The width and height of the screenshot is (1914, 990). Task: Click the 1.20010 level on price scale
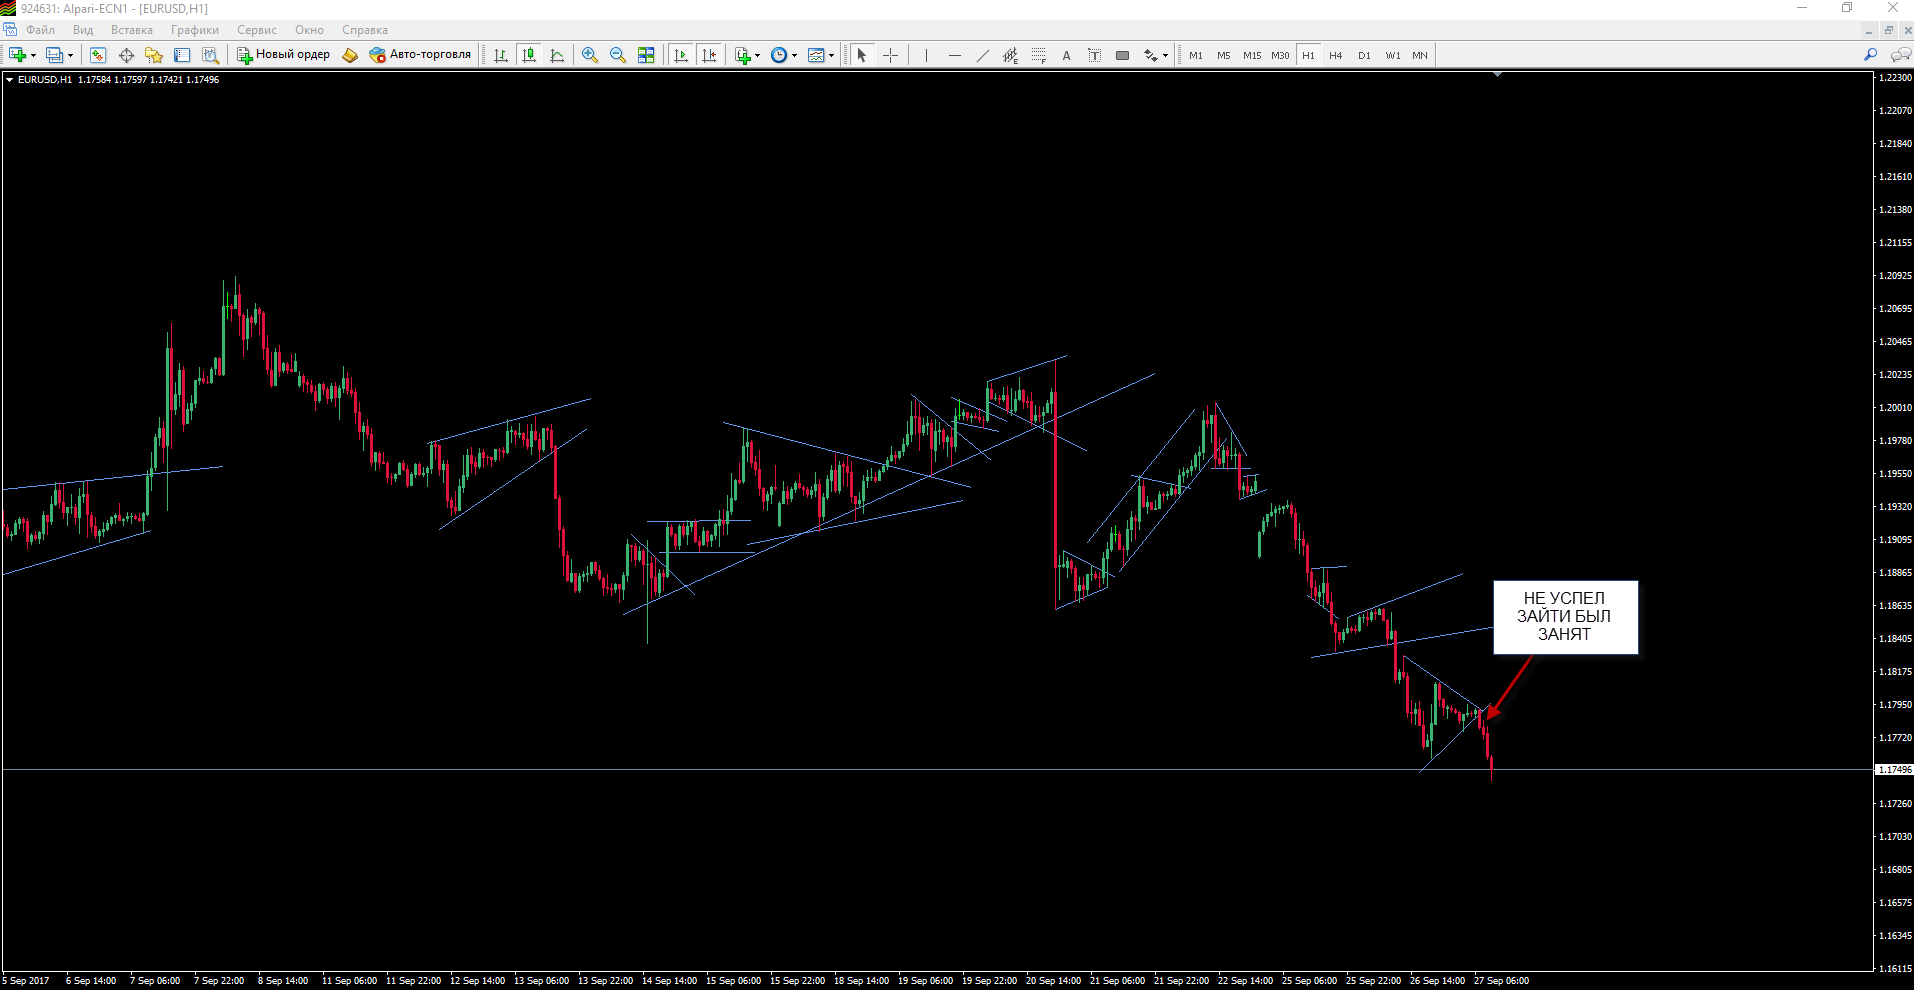coord(1895,408)
